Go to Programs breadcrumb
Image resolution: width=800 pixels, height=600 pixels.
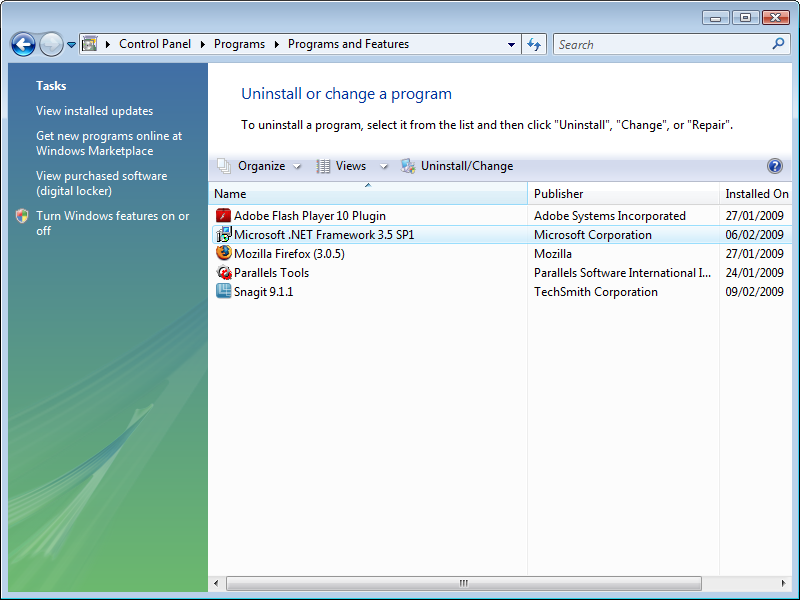click(239, 44)
